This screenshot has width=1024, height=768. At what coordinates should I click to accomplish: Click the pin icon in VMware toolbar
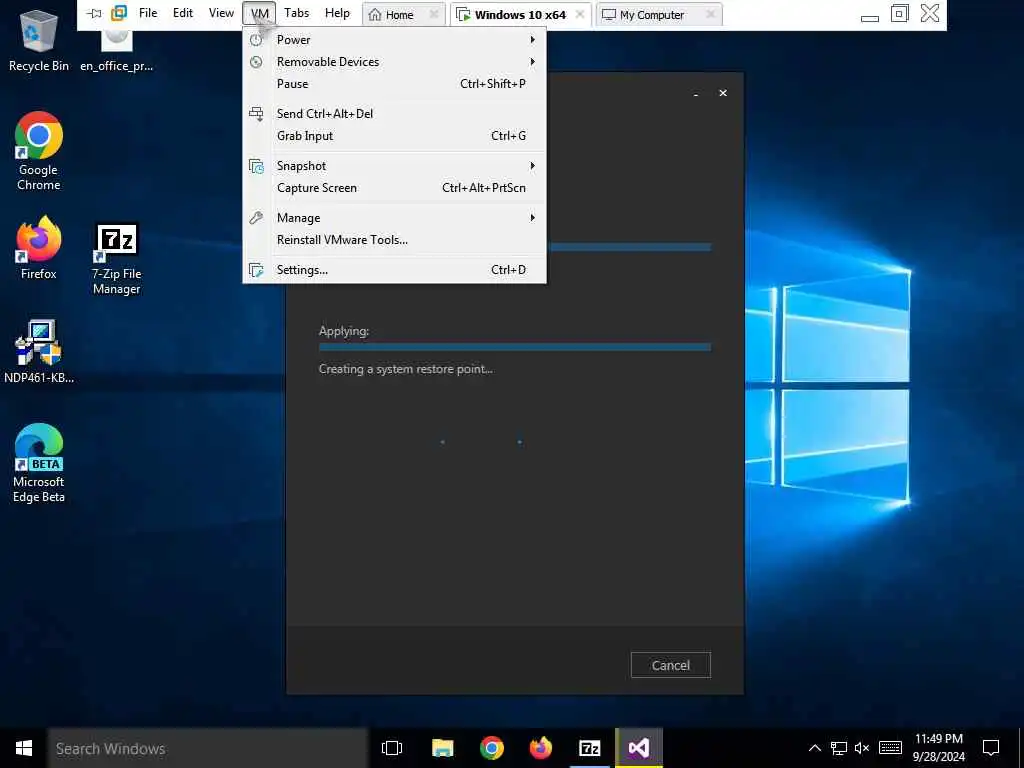pyautogui.click(x=94, y=13)
